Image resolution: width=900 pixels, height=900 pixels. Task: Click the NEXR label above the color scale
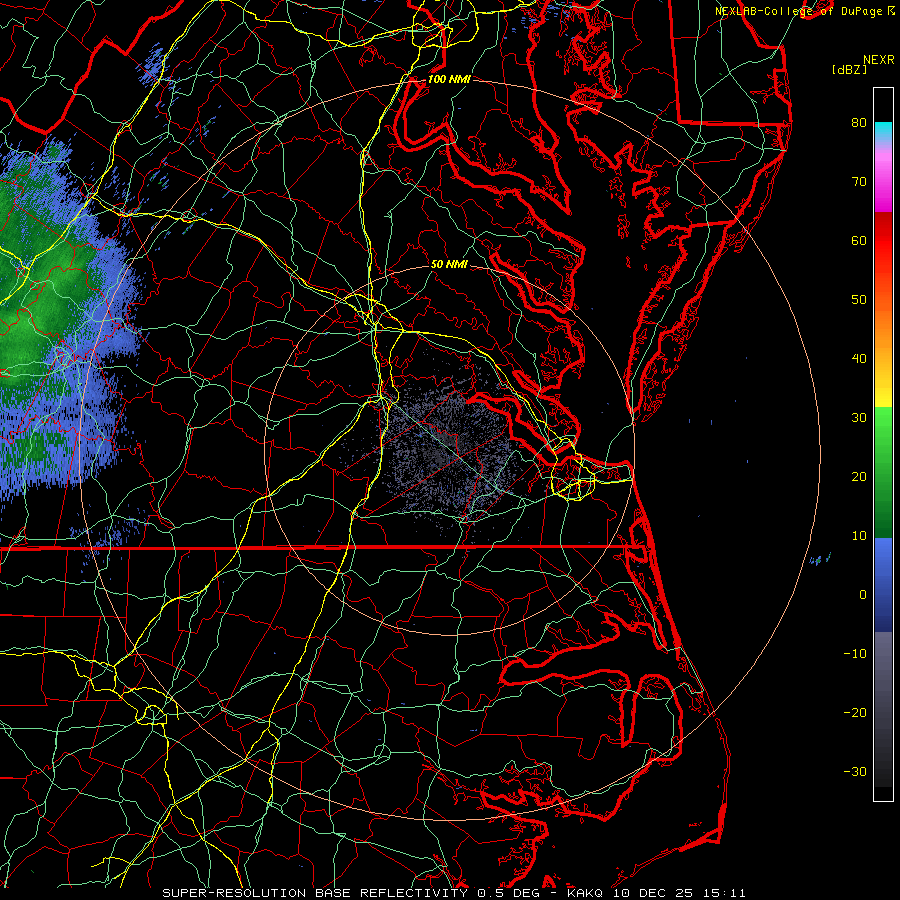(x=878, y=60)
